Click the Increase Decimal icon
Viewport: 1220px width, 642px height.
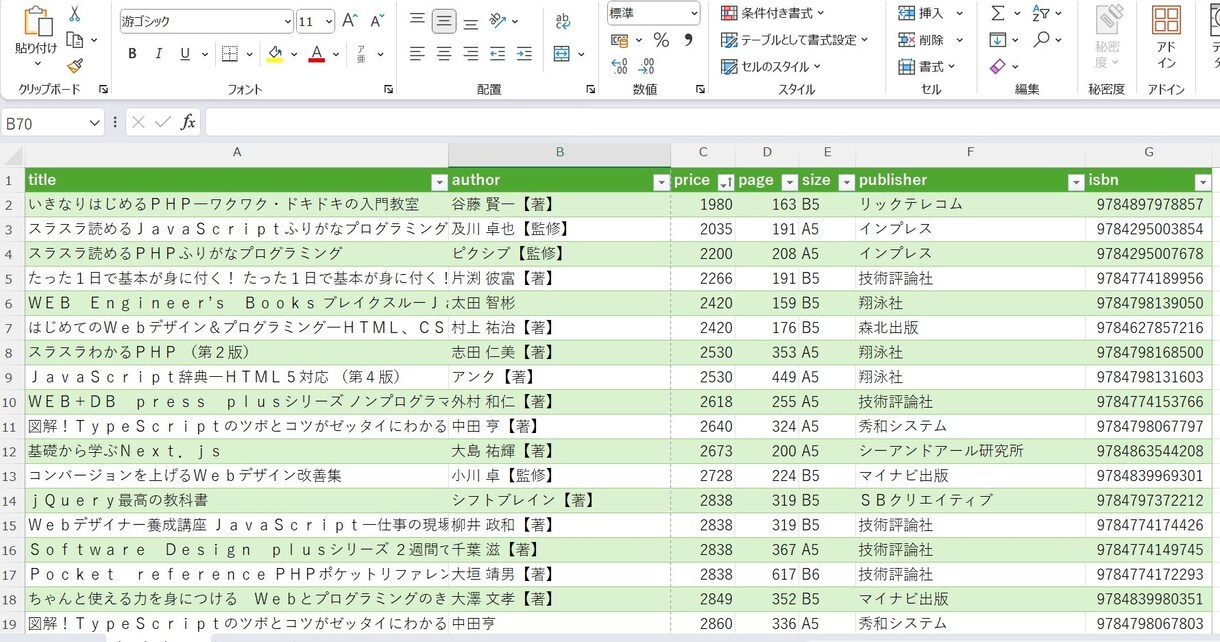tap(619, 67)
